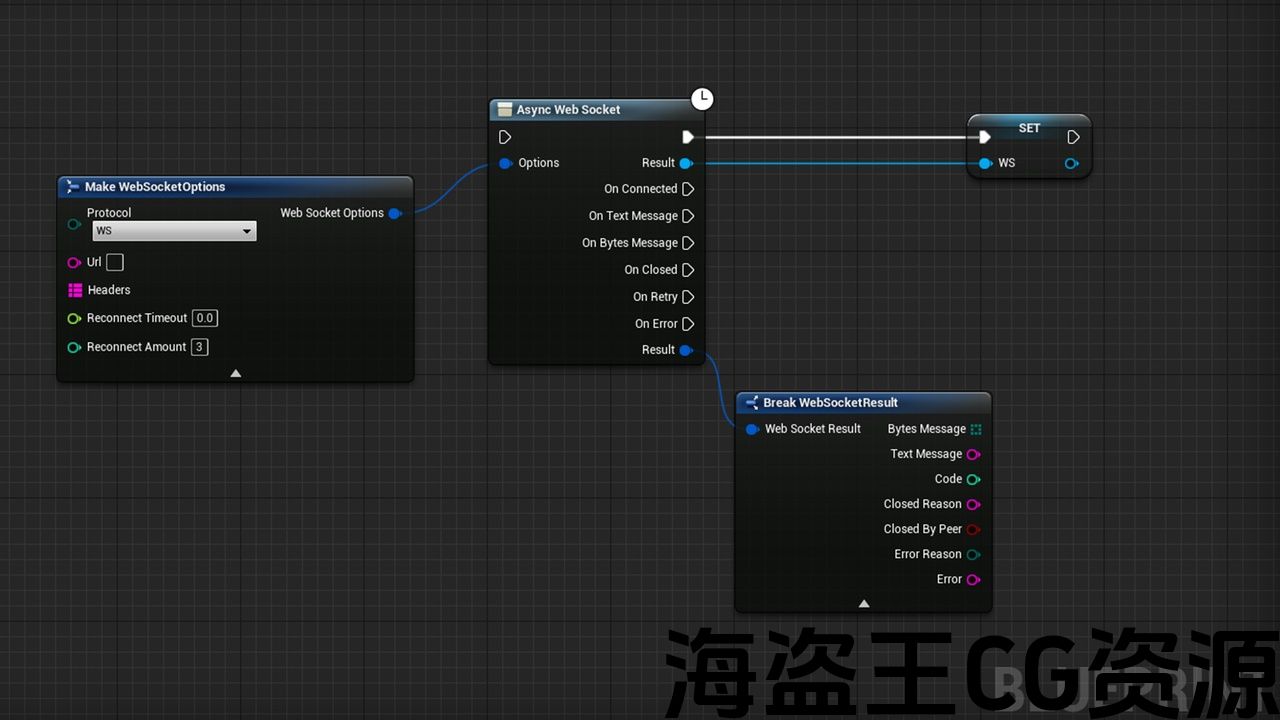Click the SET node output execution pin
1280x720 pixels.
1073,137
